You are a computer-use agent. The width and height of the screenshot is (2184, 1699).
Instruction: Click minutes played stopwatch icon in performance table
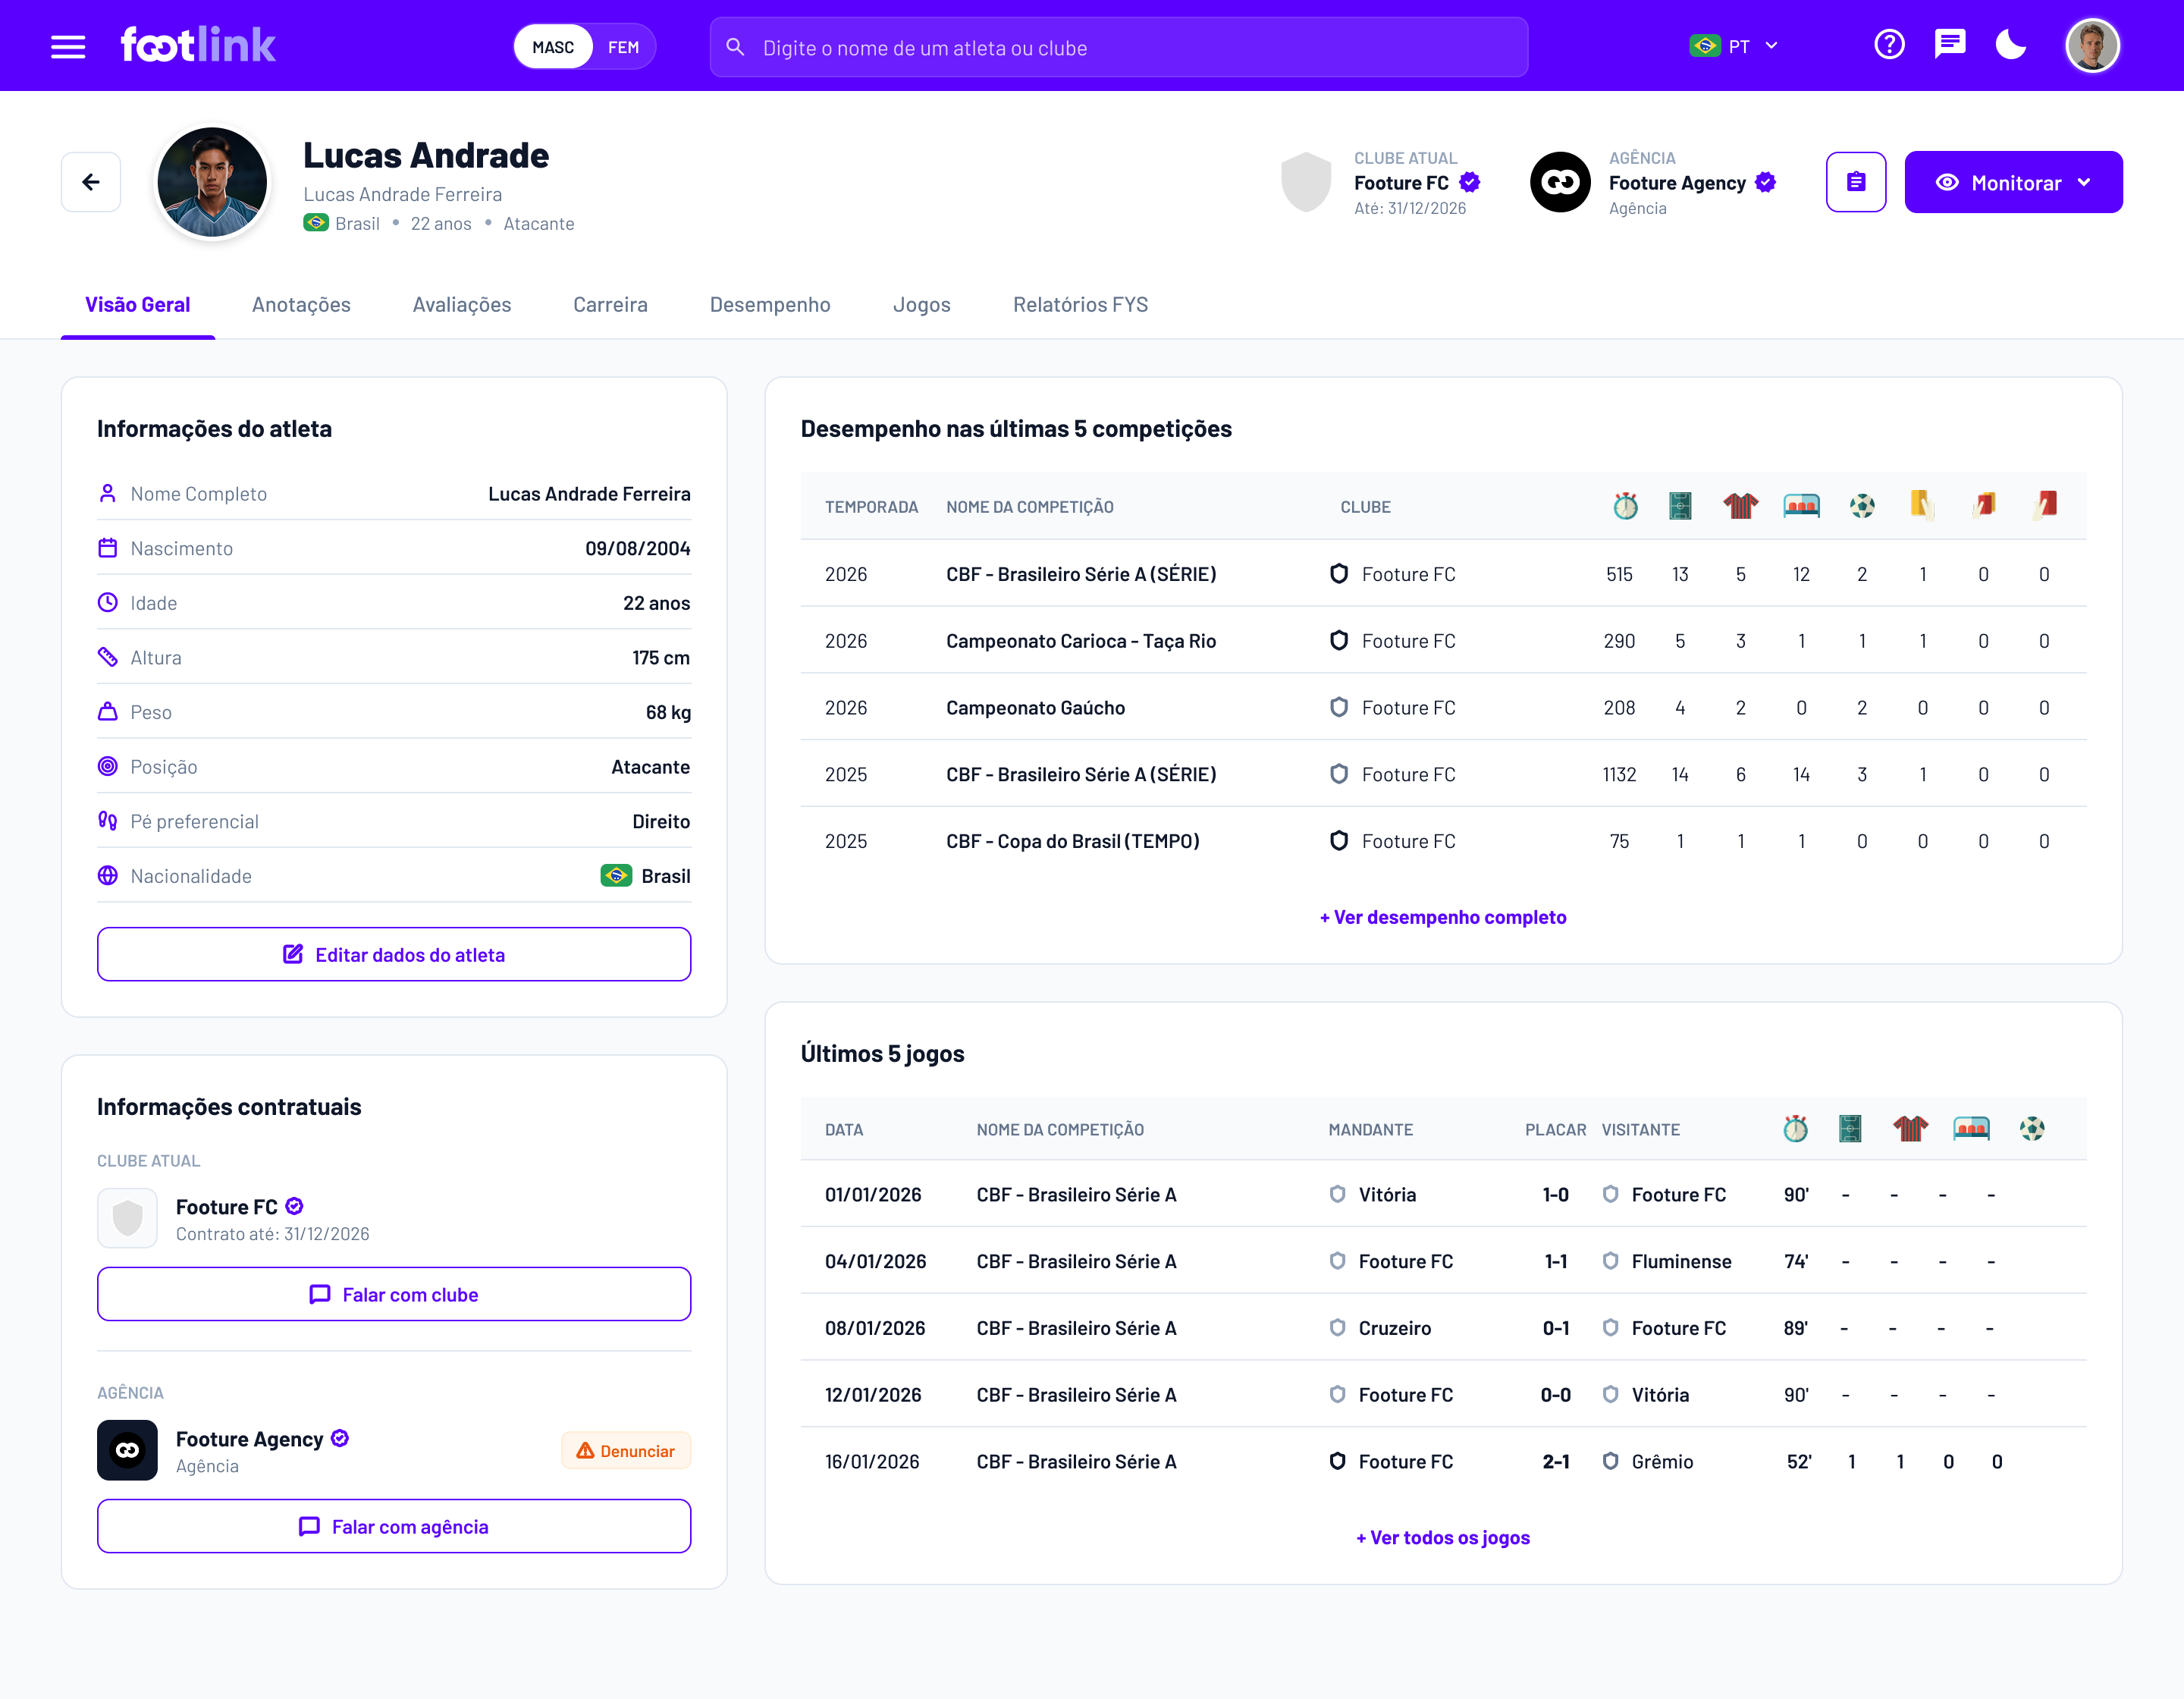coord(1625,506)
